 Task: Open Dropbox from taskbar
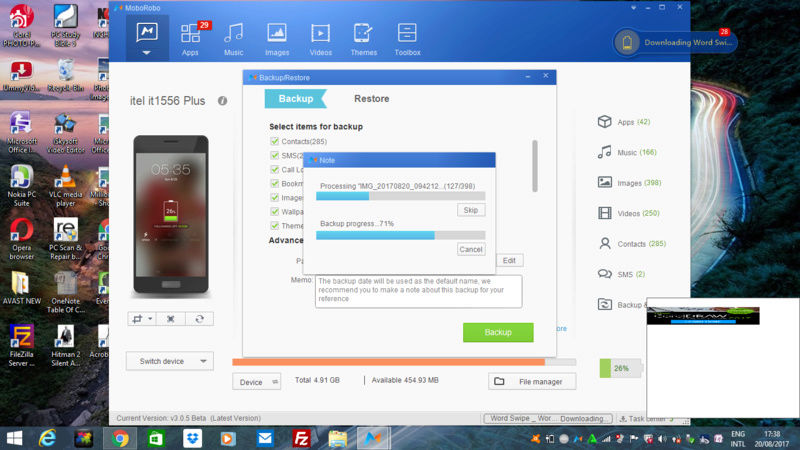point(192,438)
